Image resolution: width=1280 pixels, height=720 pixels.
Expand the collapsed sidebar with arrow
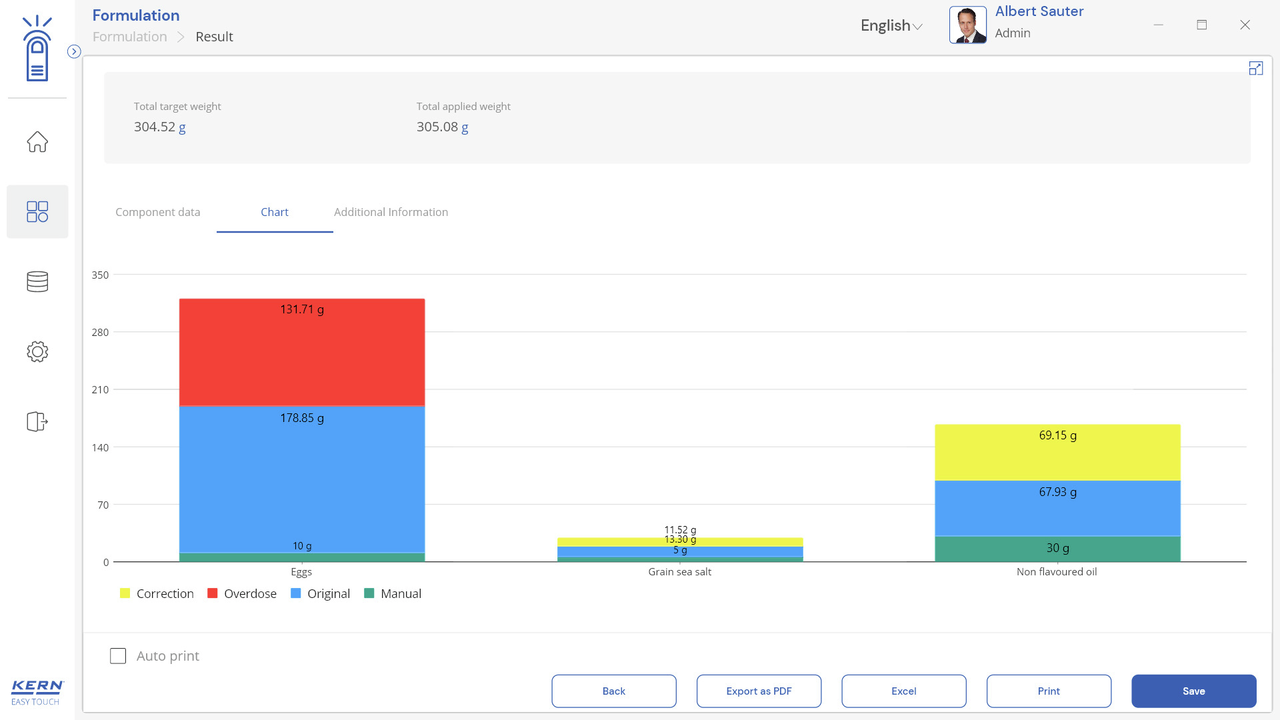click(74, 51)
